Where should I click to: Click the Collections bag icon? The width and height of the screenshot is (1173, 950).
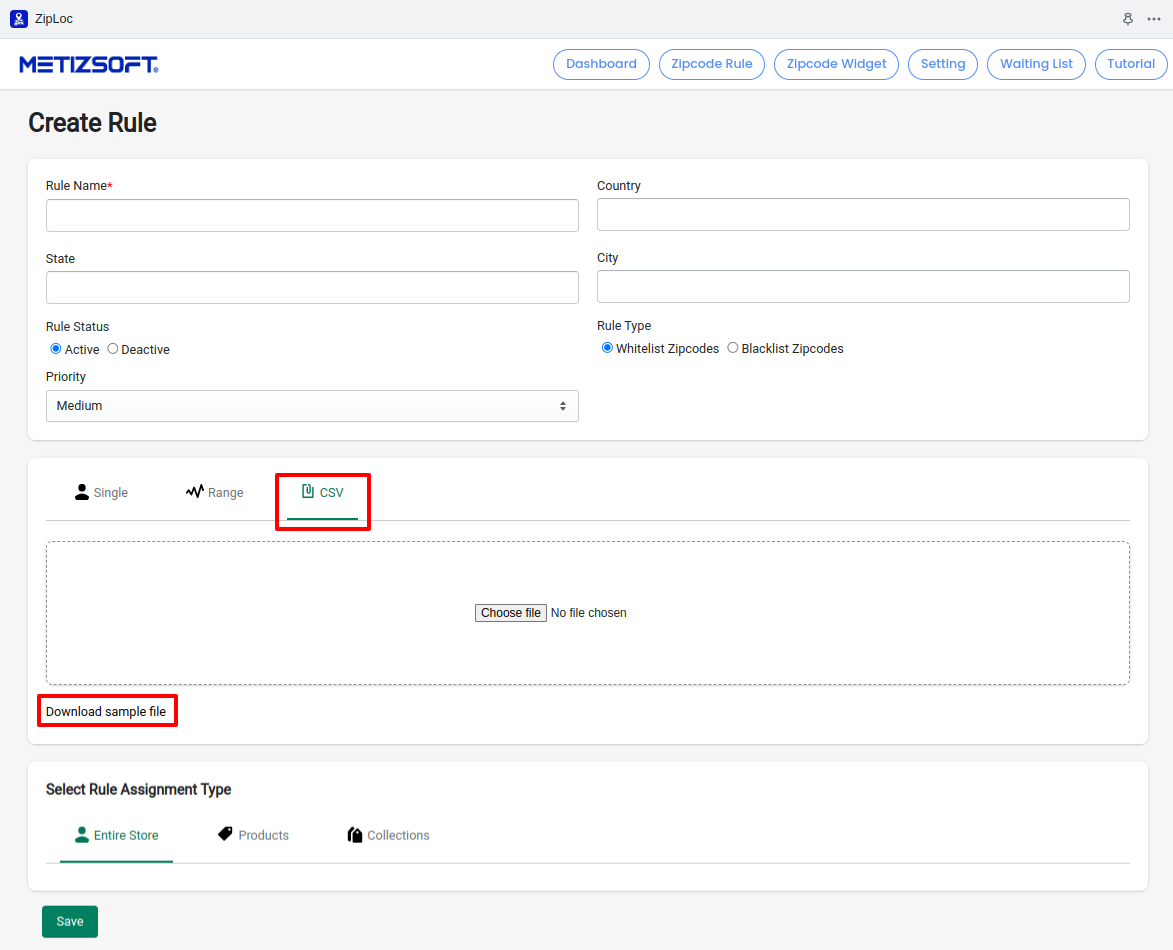[x=355, y=835]
